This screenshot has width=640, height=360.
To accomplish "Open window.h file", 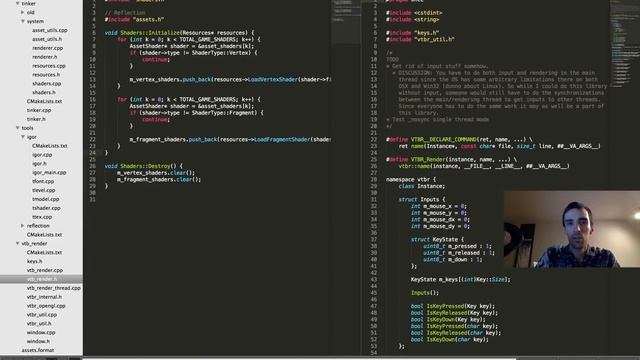I will [38, 341].
